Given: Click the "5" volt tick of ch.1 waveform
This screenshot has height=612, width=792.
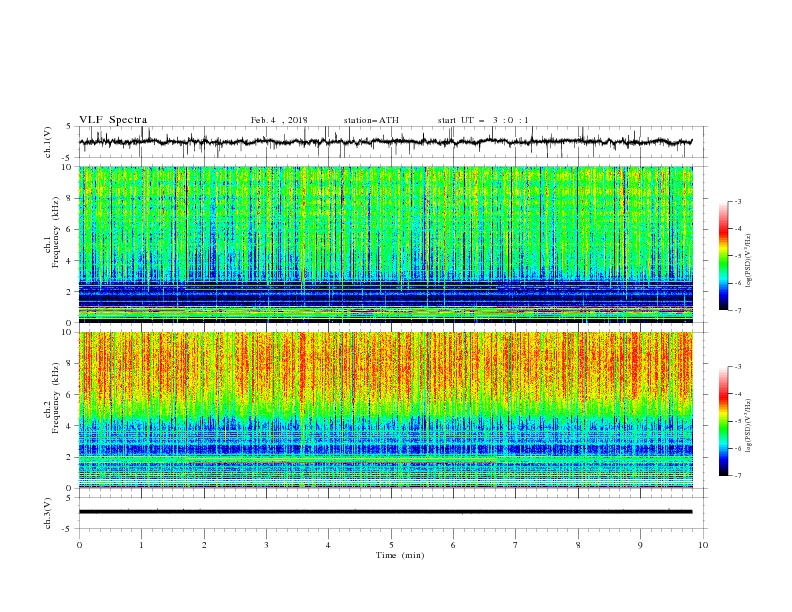Looking at the screenshot, I should pyautogui.click(x=70, y=127).
